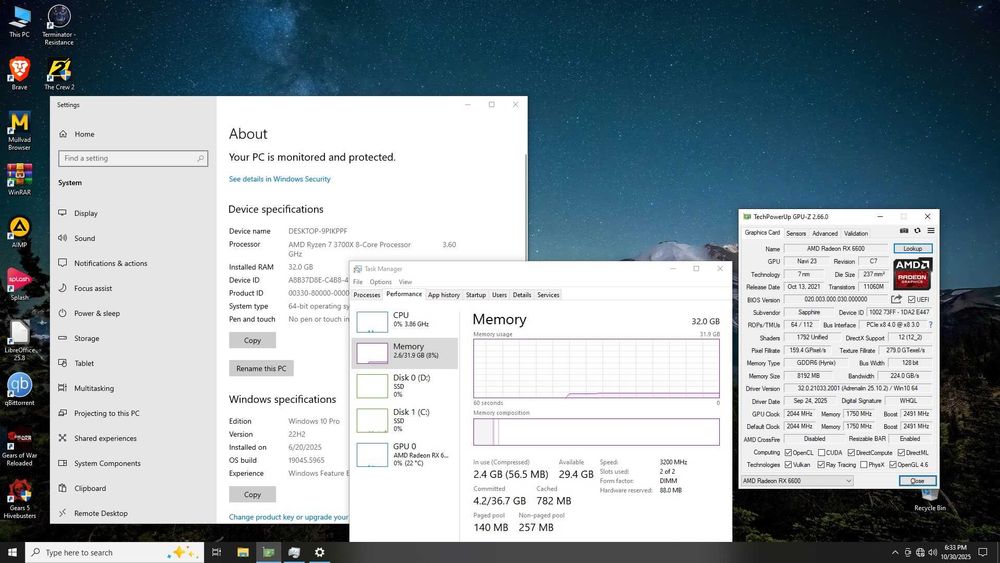Click BIOS export share icon in GPU-Z

896,299
